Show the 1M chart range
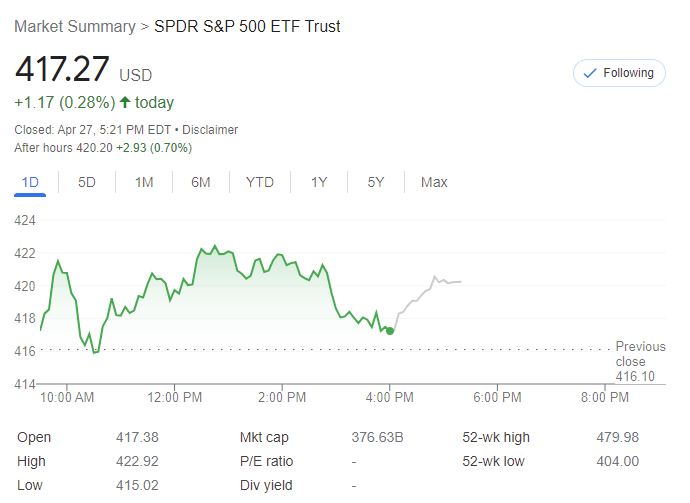This screenshot has width=690, height=503. coord(144,182)
